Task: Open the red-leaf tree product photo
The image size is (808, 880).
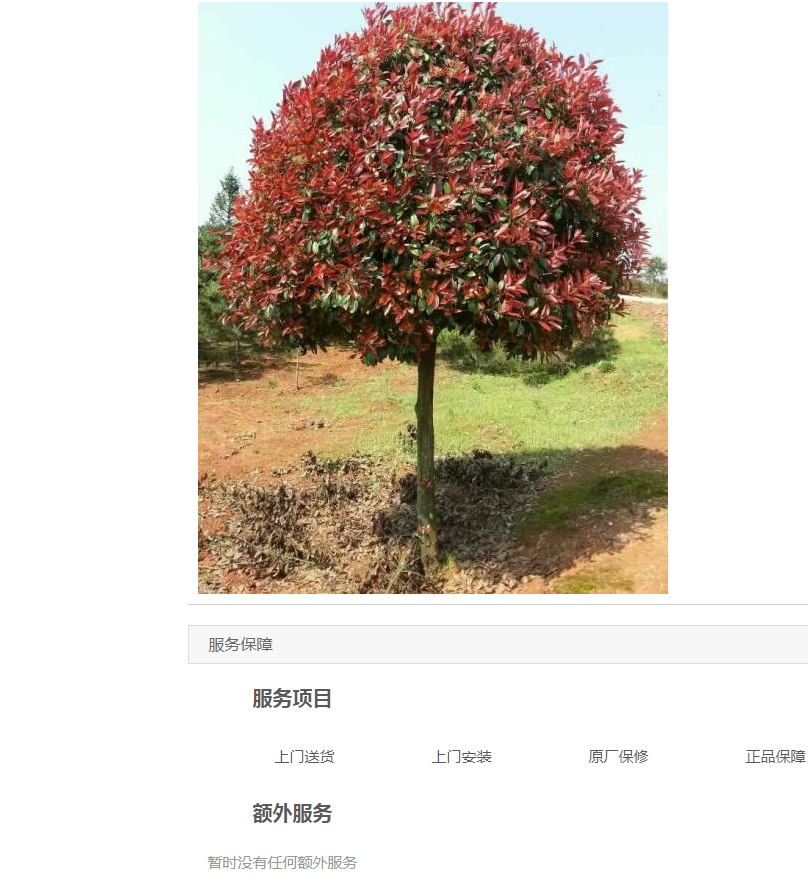Action: click(433, 297)
